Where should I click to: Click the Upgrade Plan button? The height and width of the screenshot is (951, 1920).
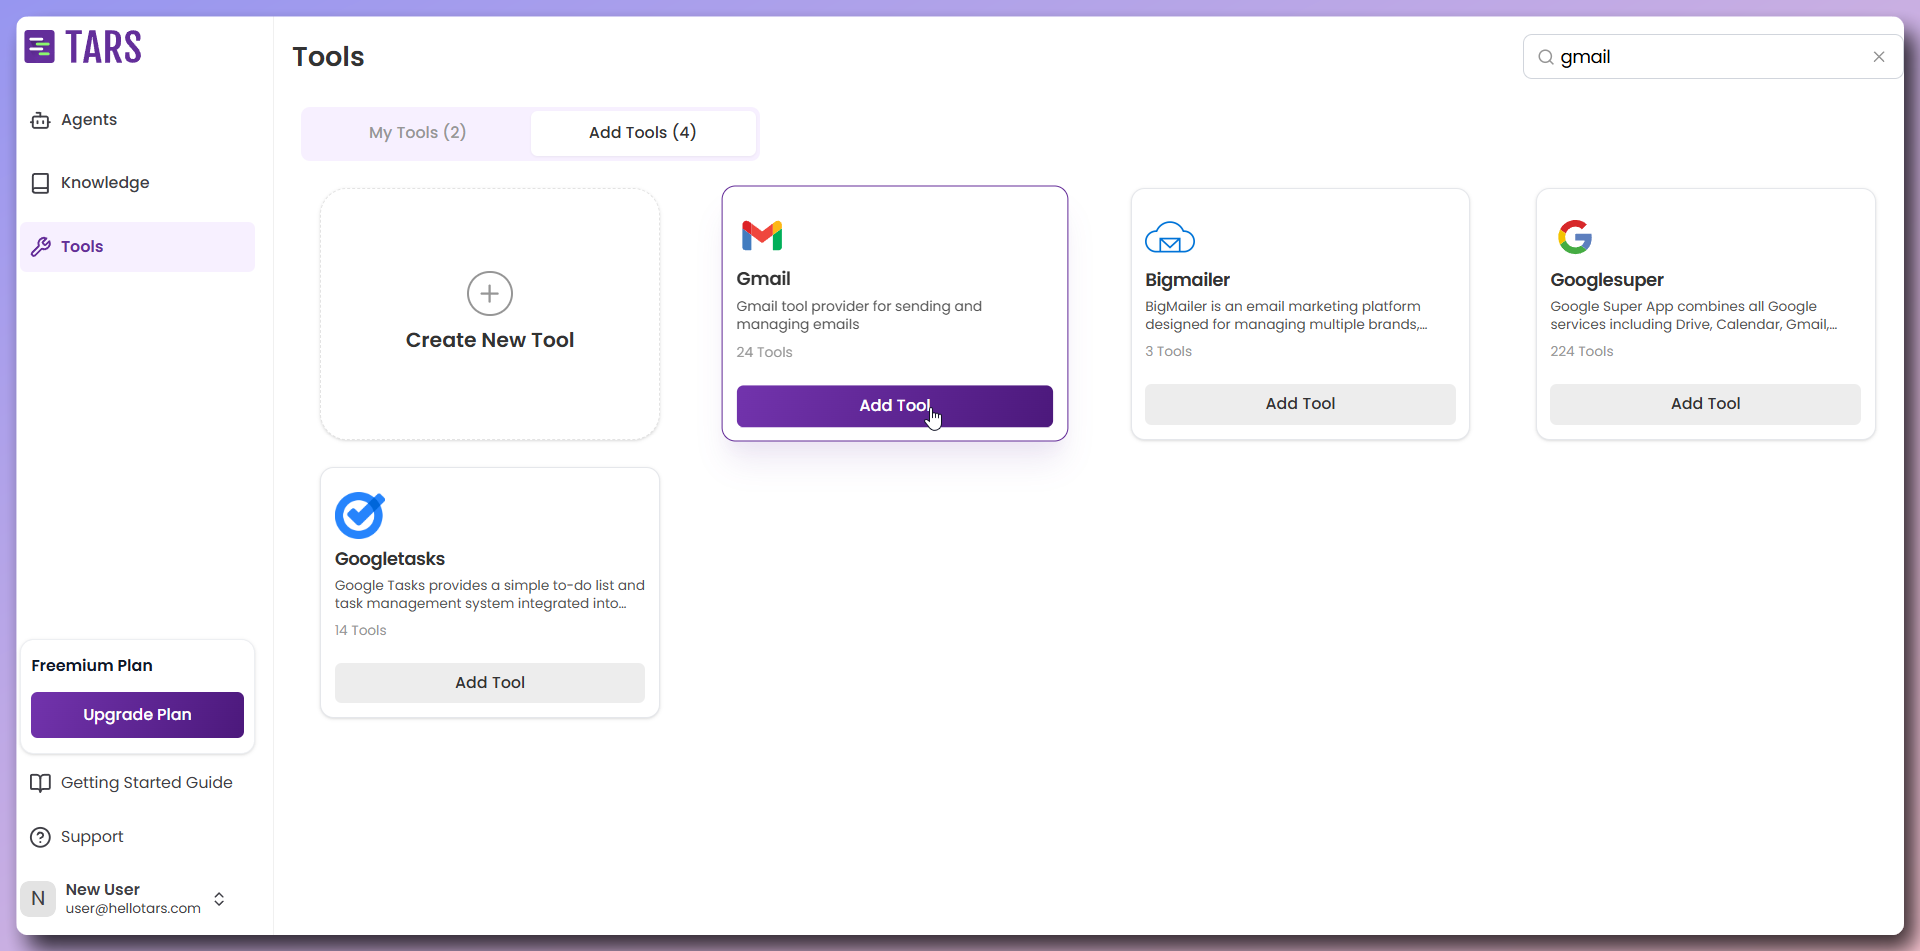(x=137, y=714)
